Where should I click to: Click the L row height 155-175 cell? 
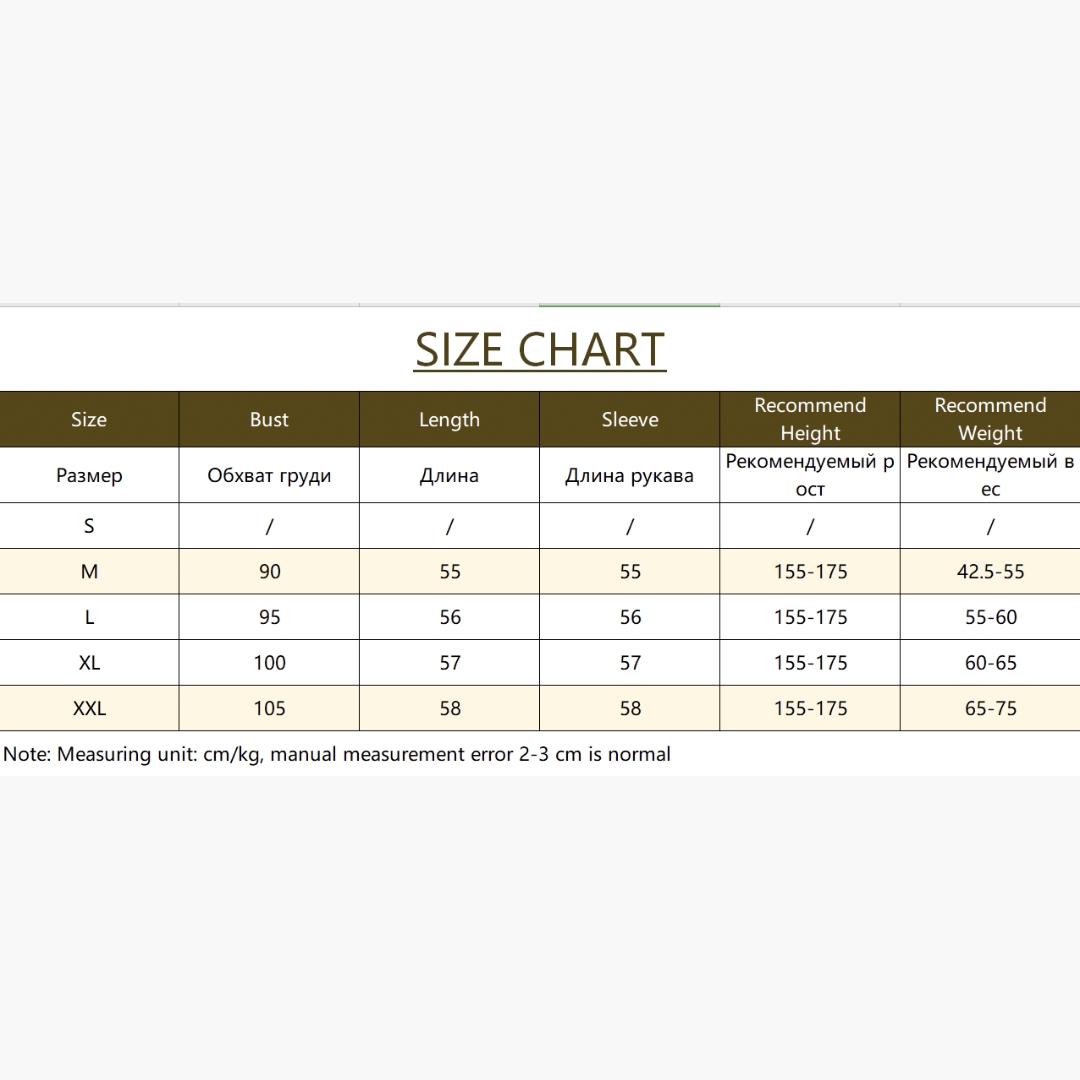(810, 617)
